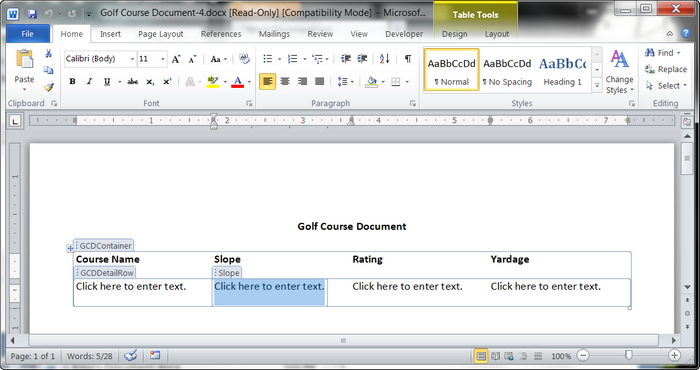This screenshot has width=700, height=370.
Task: Apply the Normal style
Action: coord(451,70)
